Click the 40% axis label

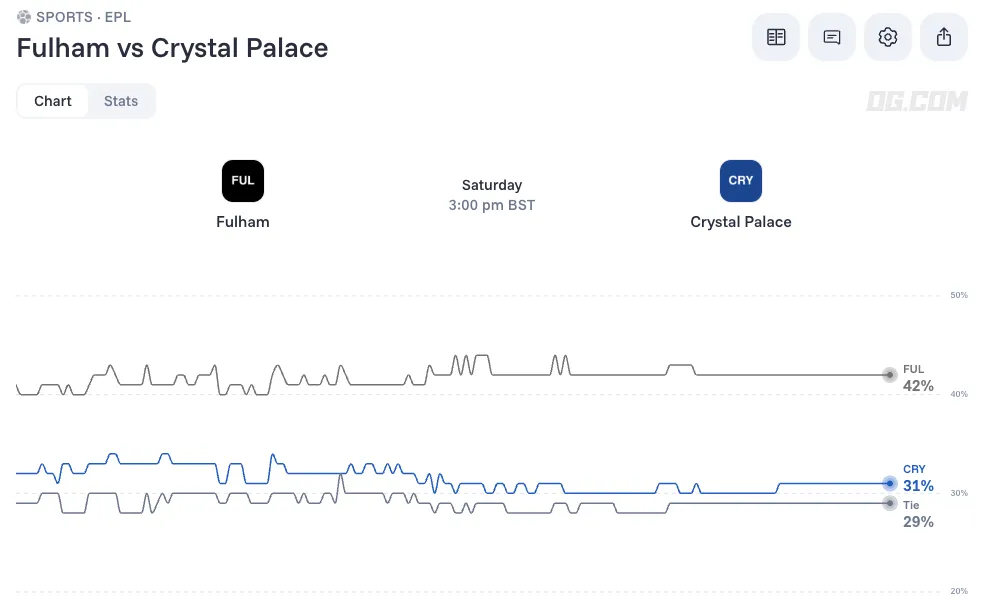coord(959,394)
